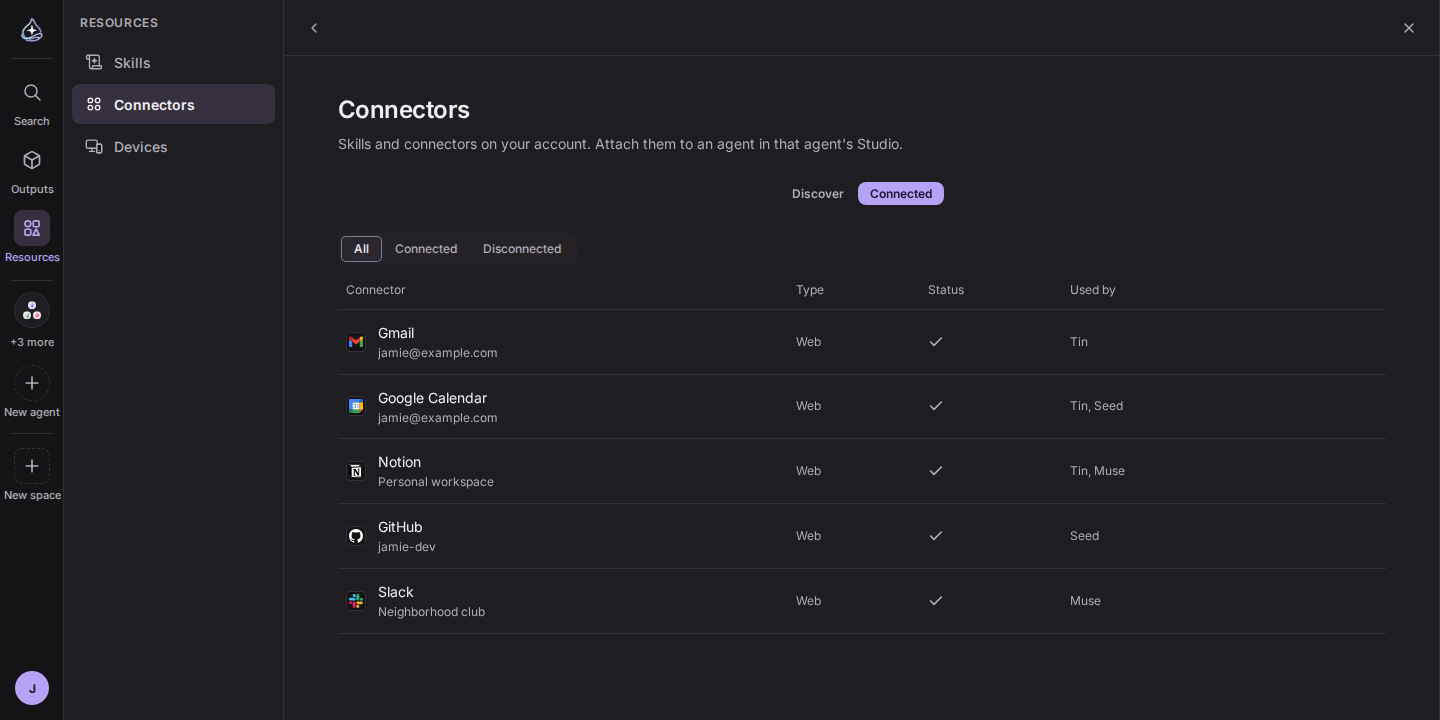This screenshot has width=1440, height=720.
Task: Click the Slack status checkmark
Action: (x=936, y=601)
